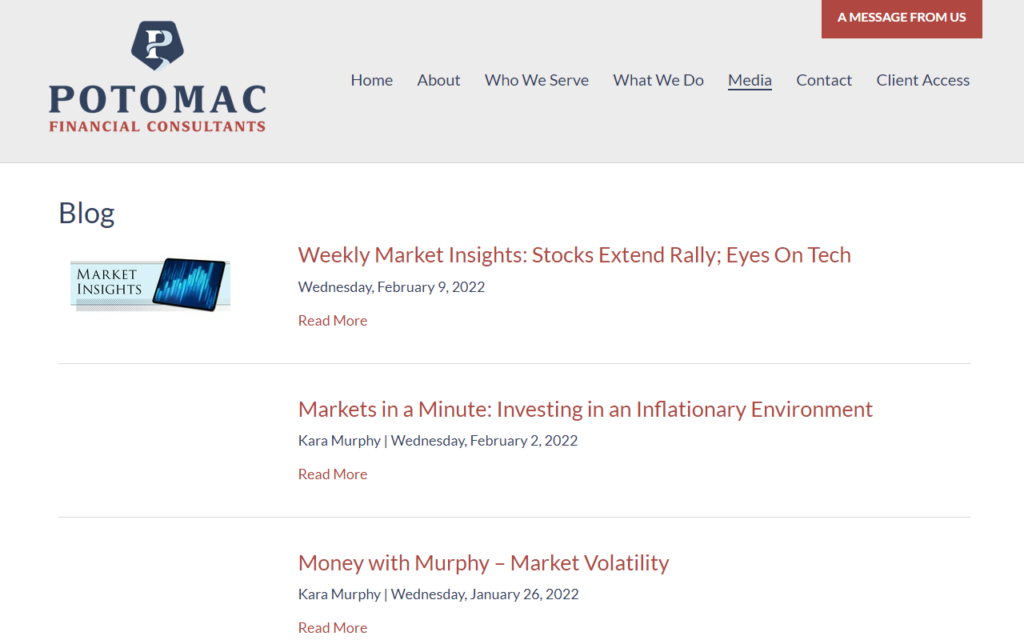Screen dimensions: 1024x640
Task: Read More on Markets in a Minute
Action: (x=332, y=474)
